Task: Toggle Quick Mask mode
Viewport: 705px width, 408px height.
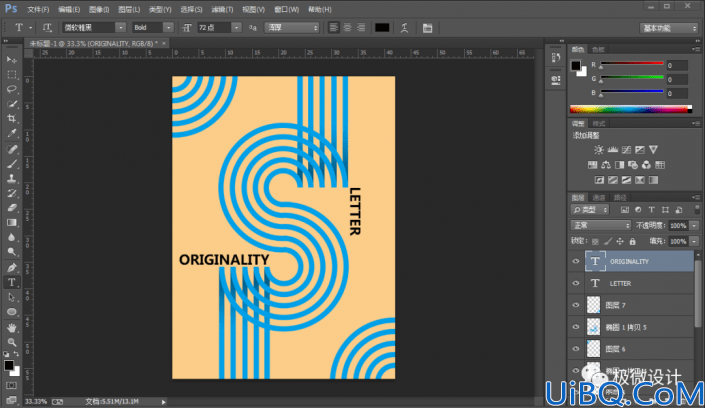Action: click(x=12, y=386)
